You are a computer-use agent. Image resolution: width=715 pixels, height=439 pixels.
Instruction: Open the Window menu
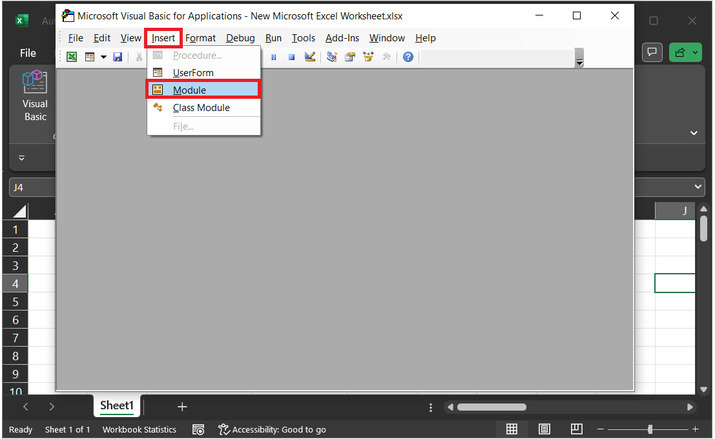[387, 38]
